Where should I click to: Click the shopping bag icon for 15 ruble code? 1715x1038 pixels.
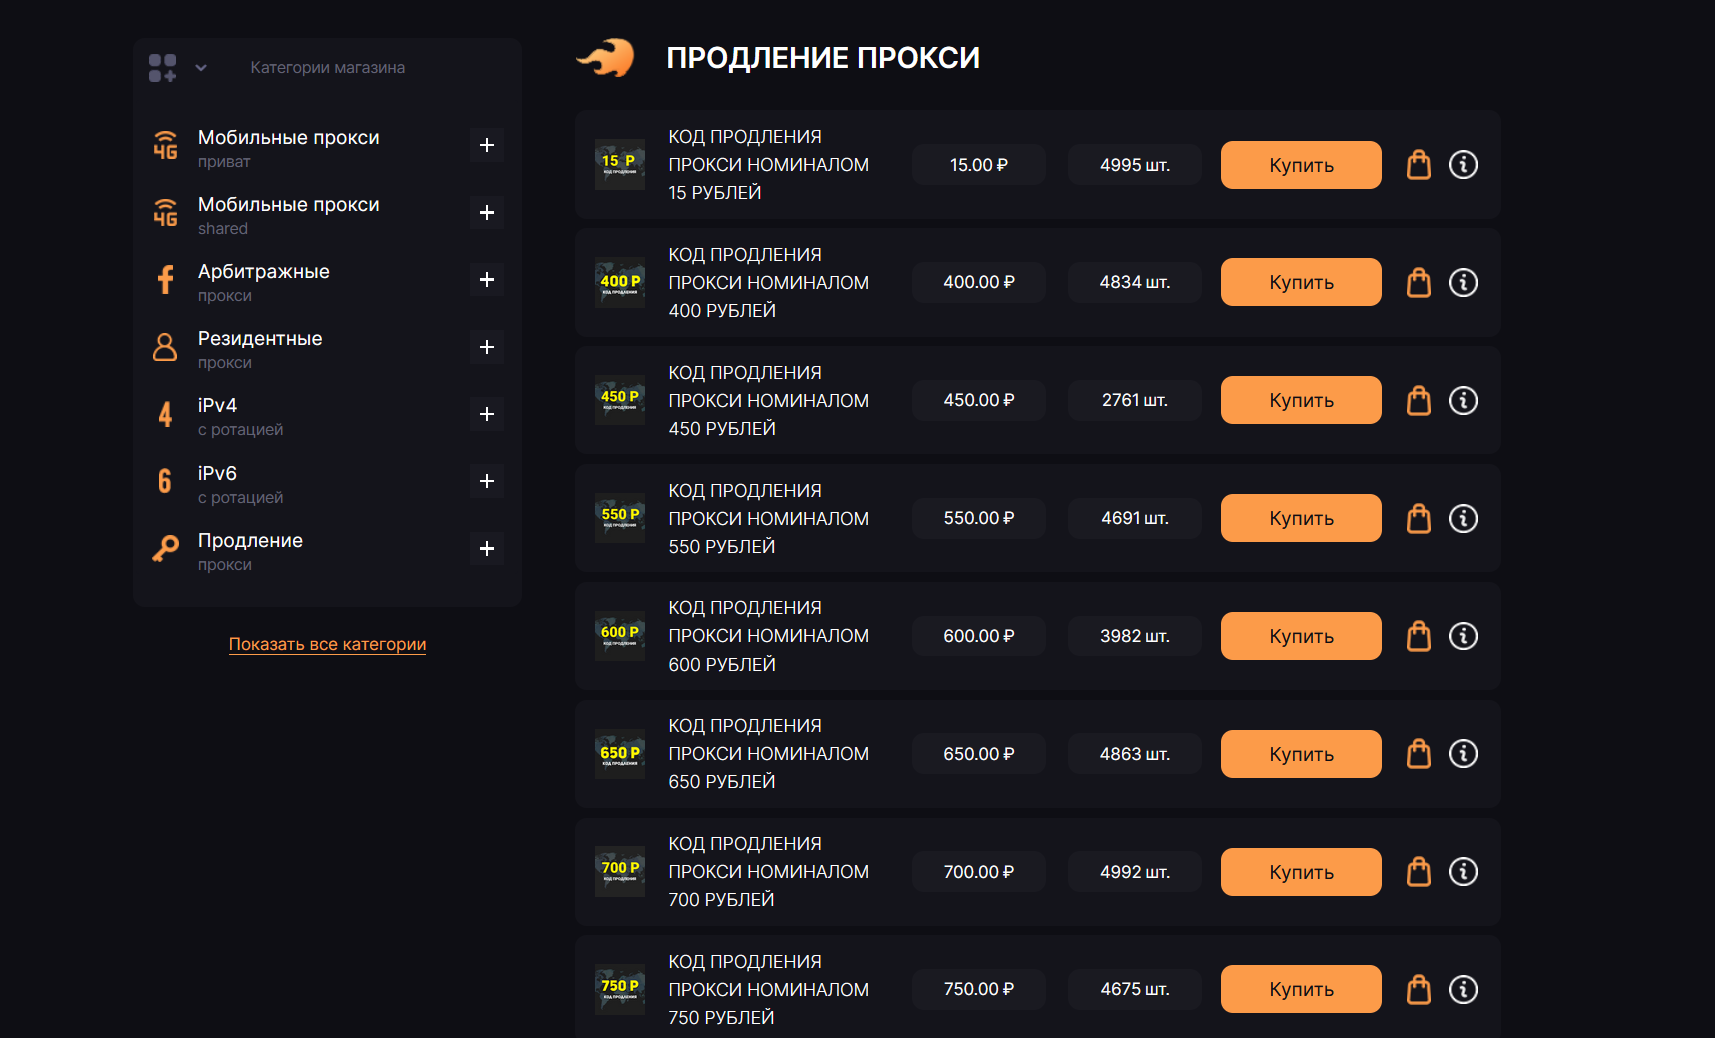[x=1418, y=165]
